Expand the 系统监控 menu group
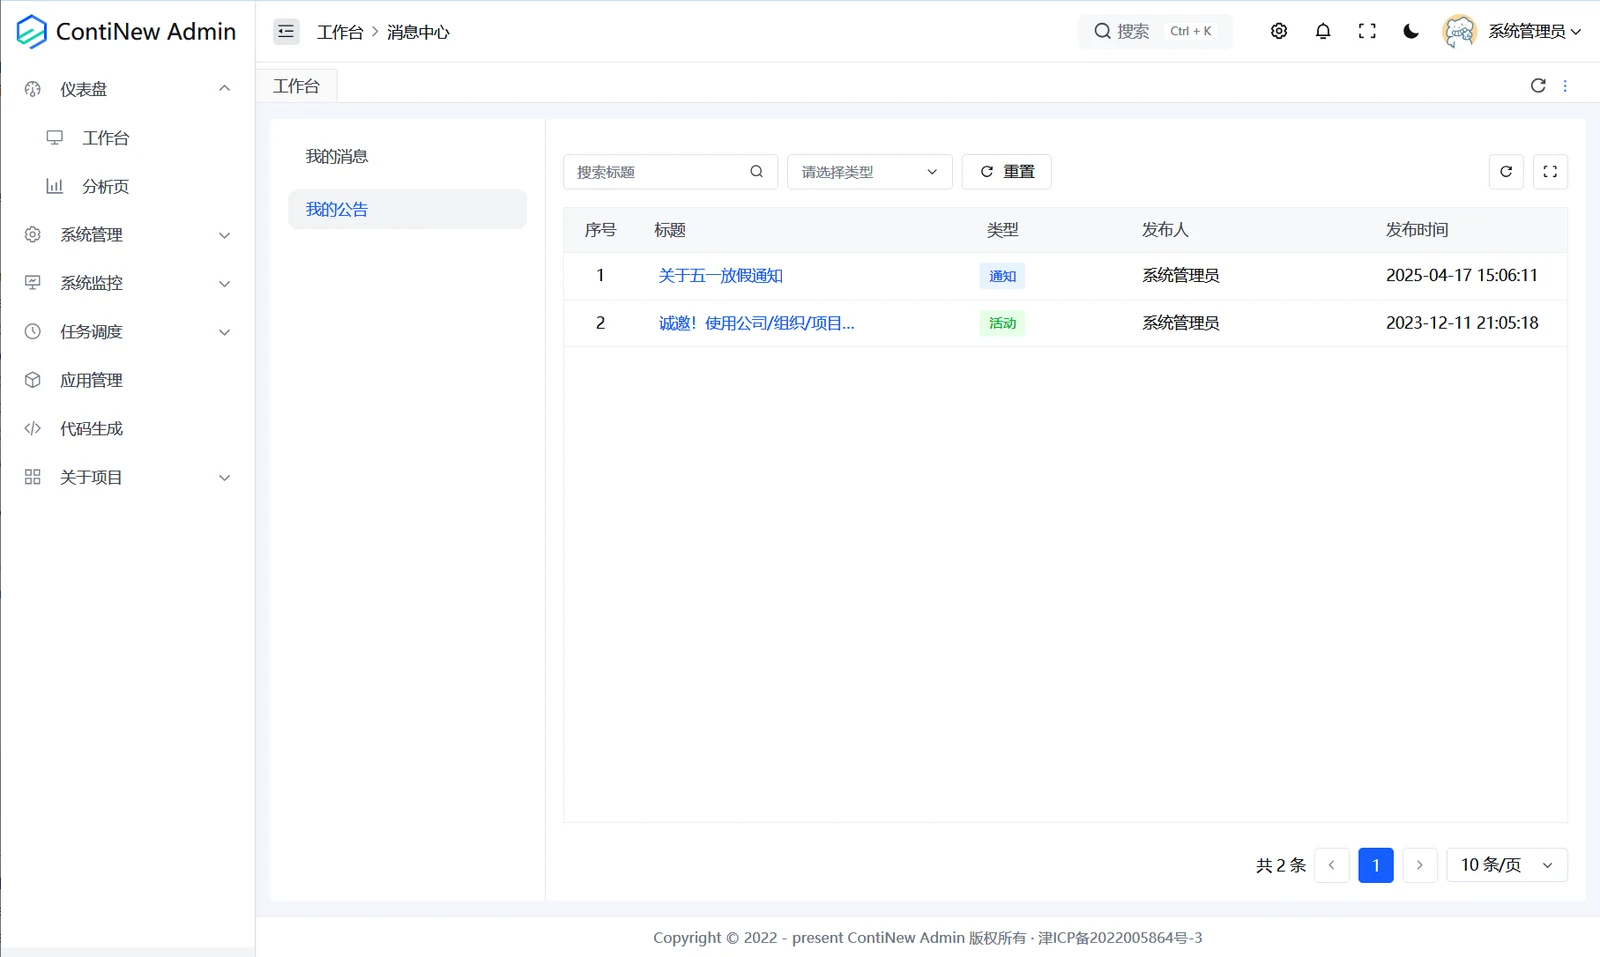Viewport: 1600px width, 957px height. (x=127, y=283)
